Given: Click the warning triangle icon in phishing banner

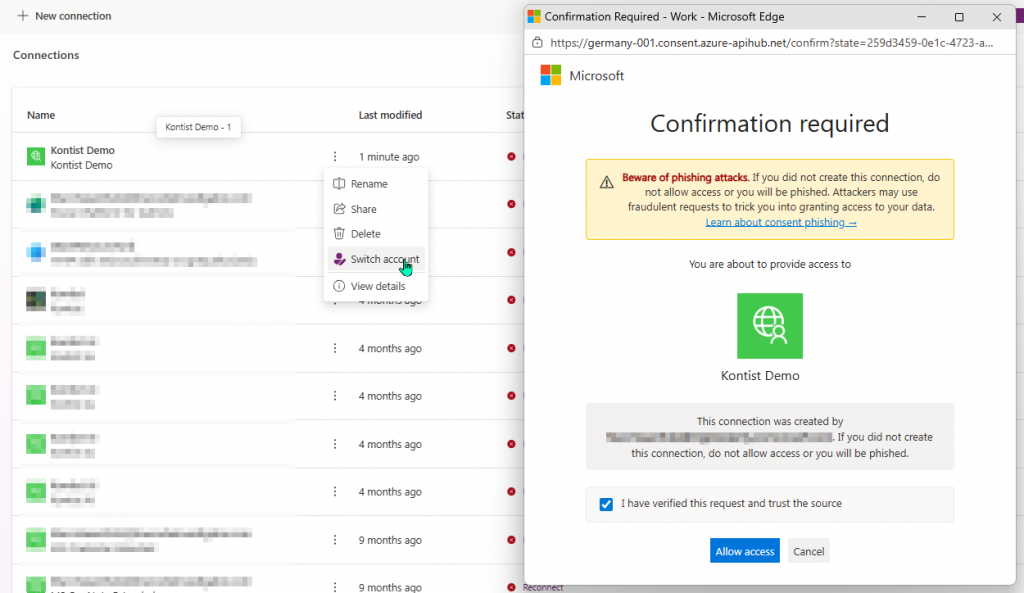Looking at the screenshot, I should tap(607, 182).
